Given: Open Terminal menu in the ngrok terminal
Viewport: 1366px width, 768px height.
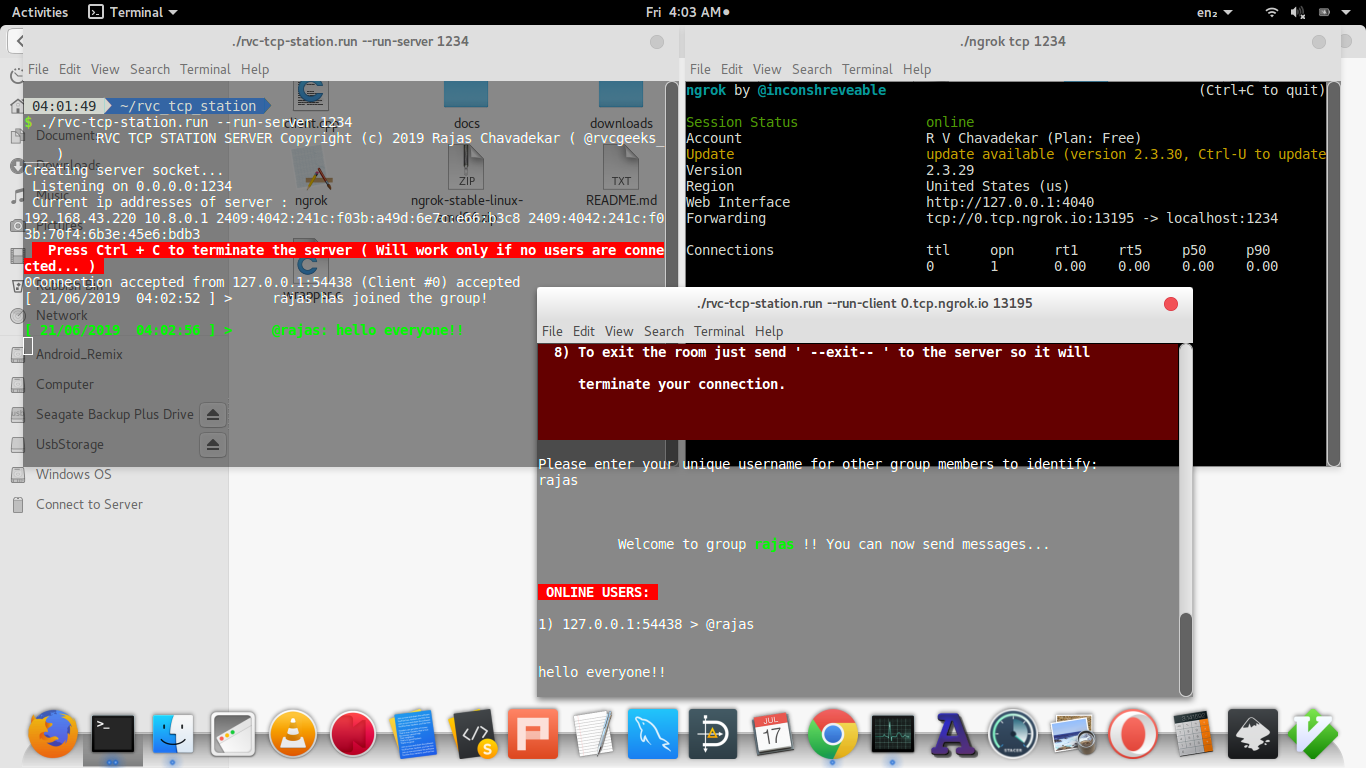Looking at the screenshot, I should (x=867, y=69).
